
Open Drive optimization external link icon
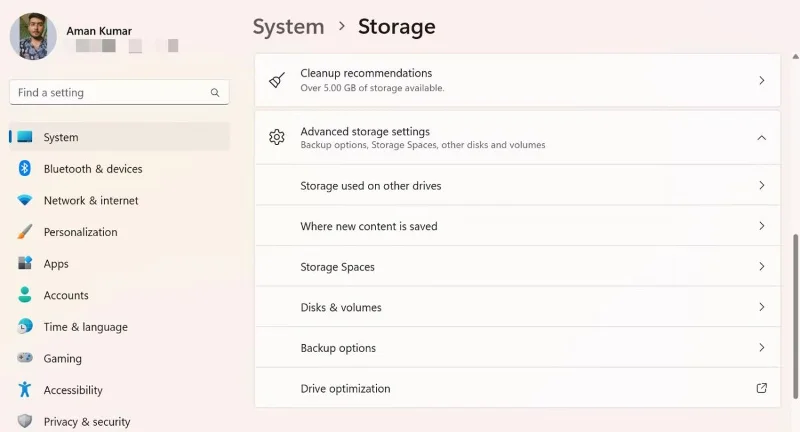pos(761,388)
